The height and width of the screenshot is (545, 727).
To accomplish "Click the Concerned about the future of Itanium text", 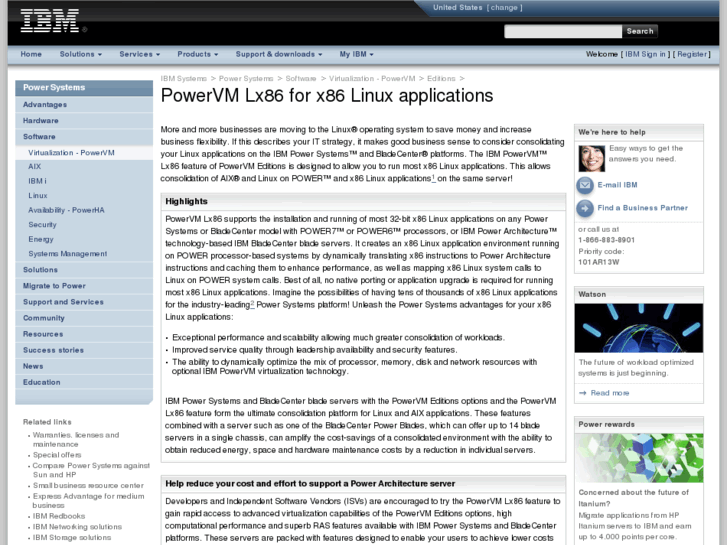I will tap(633, 498).
